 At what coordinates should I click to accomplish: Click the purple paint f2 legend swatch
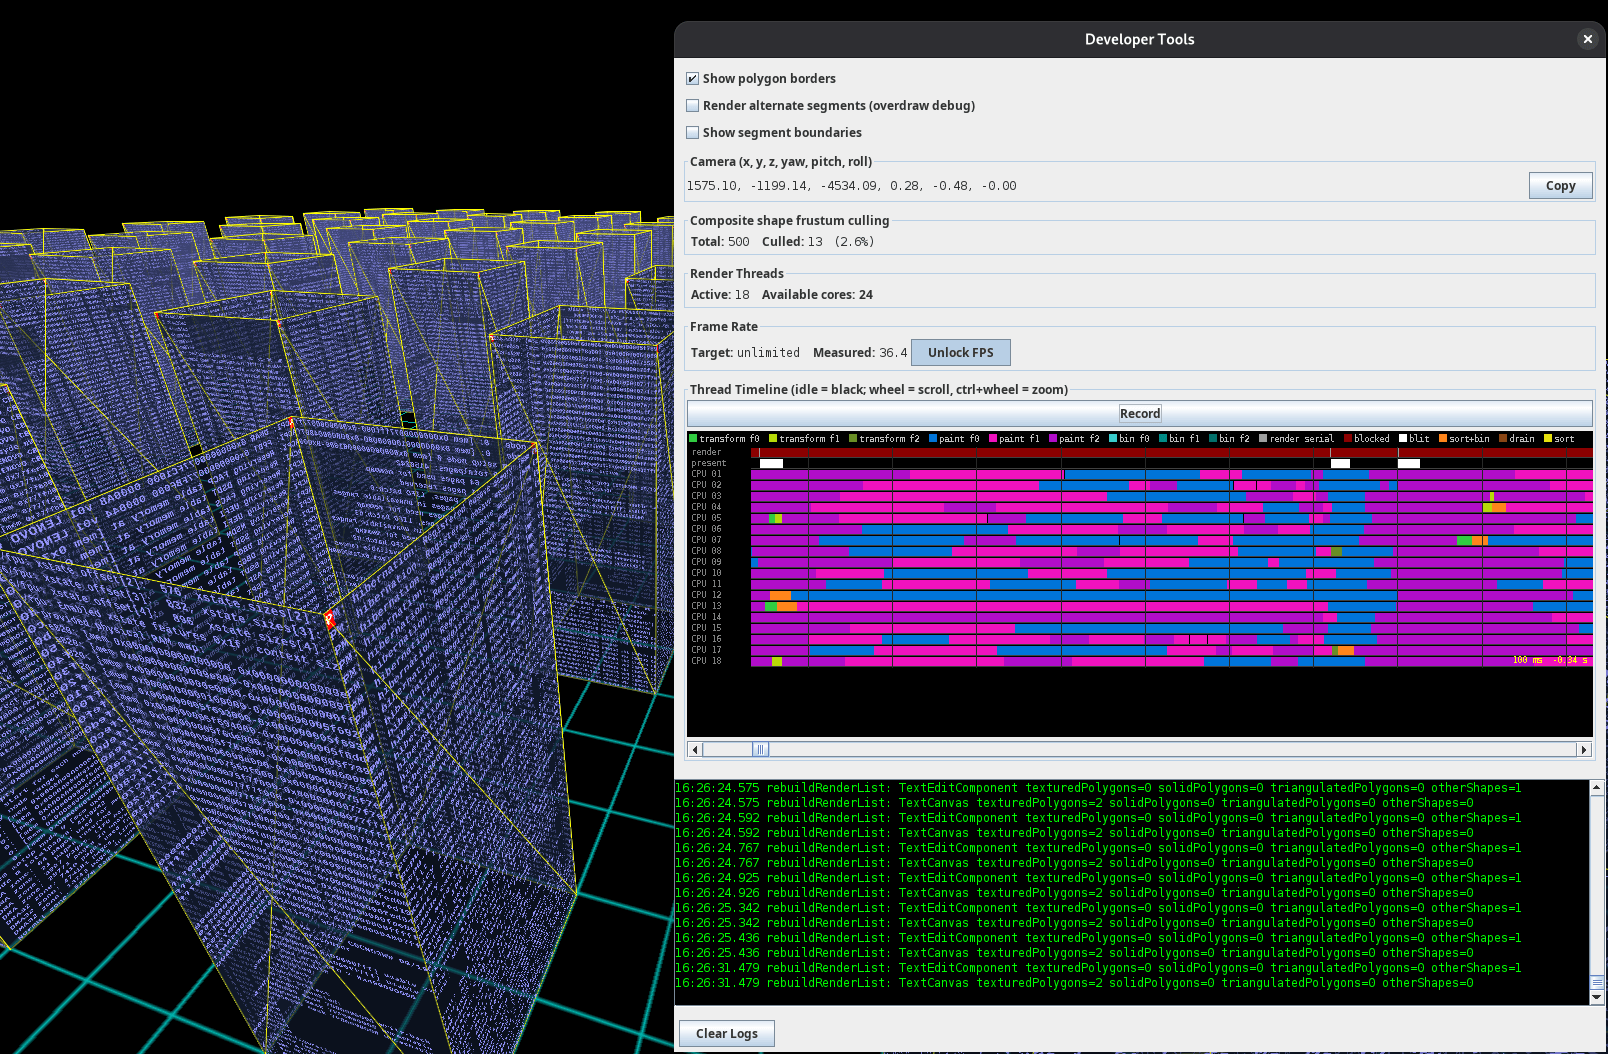1053,438
